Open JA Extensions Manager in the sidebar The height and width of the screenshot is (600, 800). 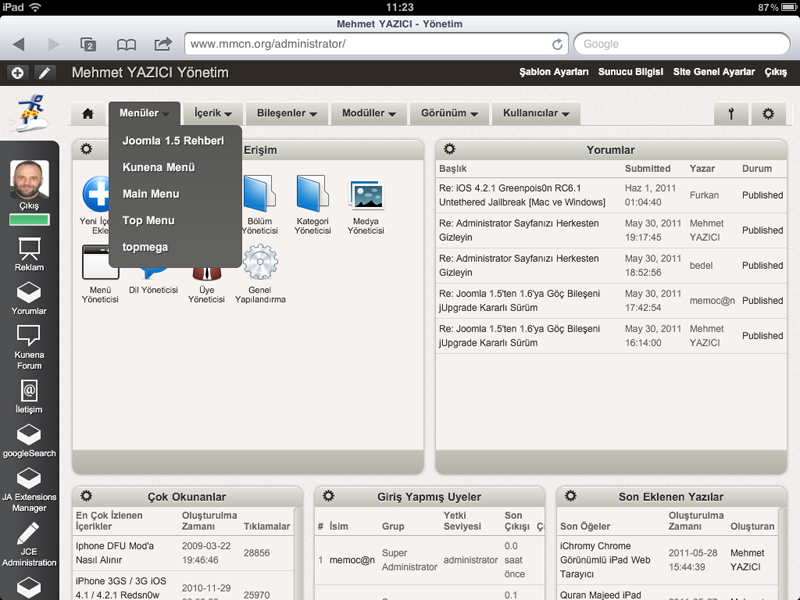[x=29, y=490]
